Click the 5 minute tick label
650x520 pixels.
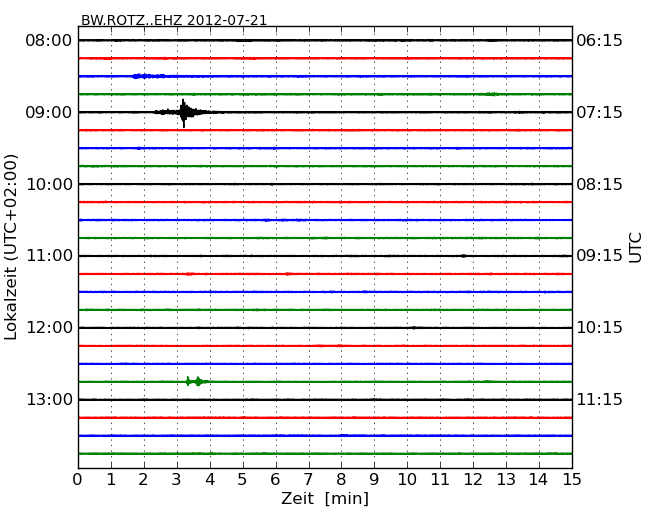pyautogui.click(x=243, y=480)
